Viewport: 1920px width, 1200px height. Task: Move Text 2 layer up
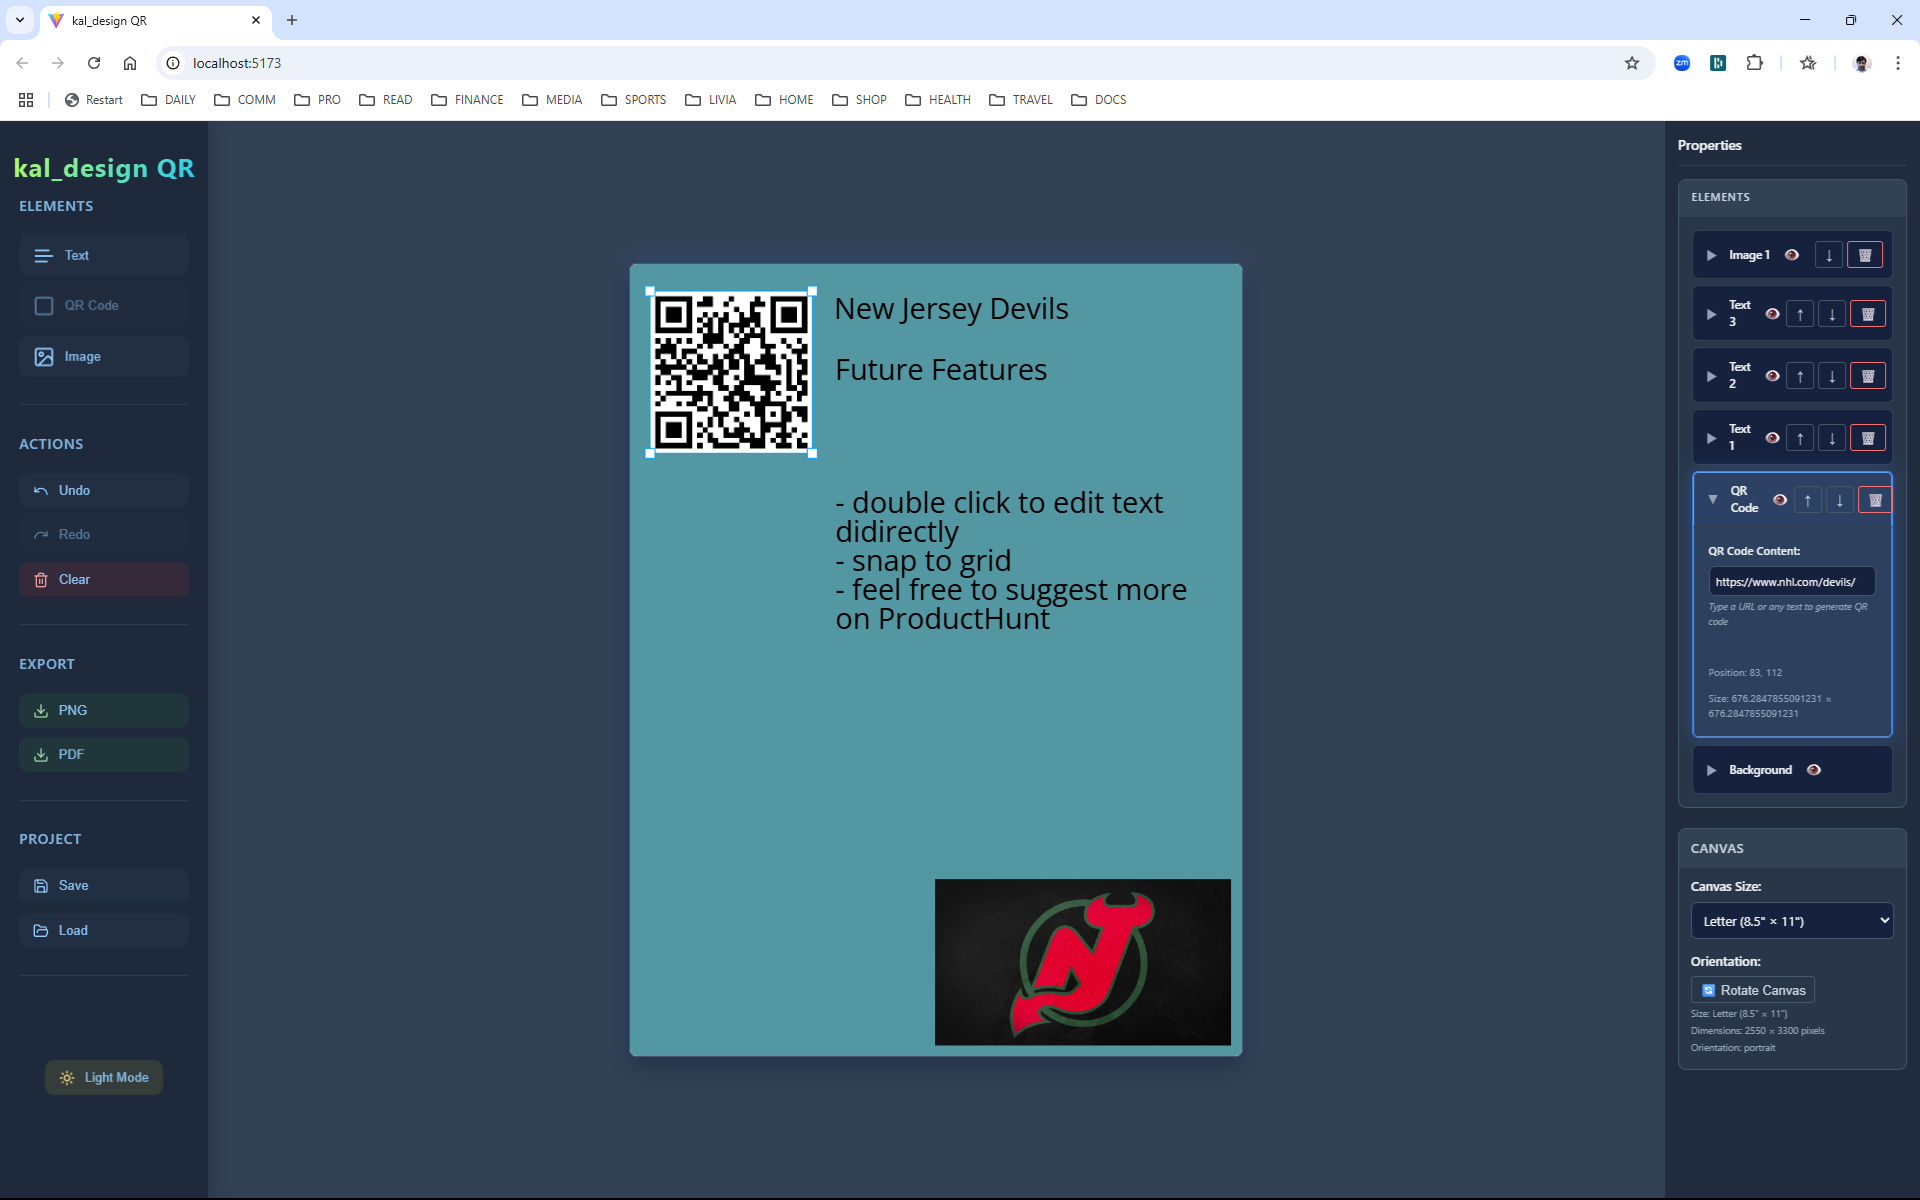click(1800, 376)
